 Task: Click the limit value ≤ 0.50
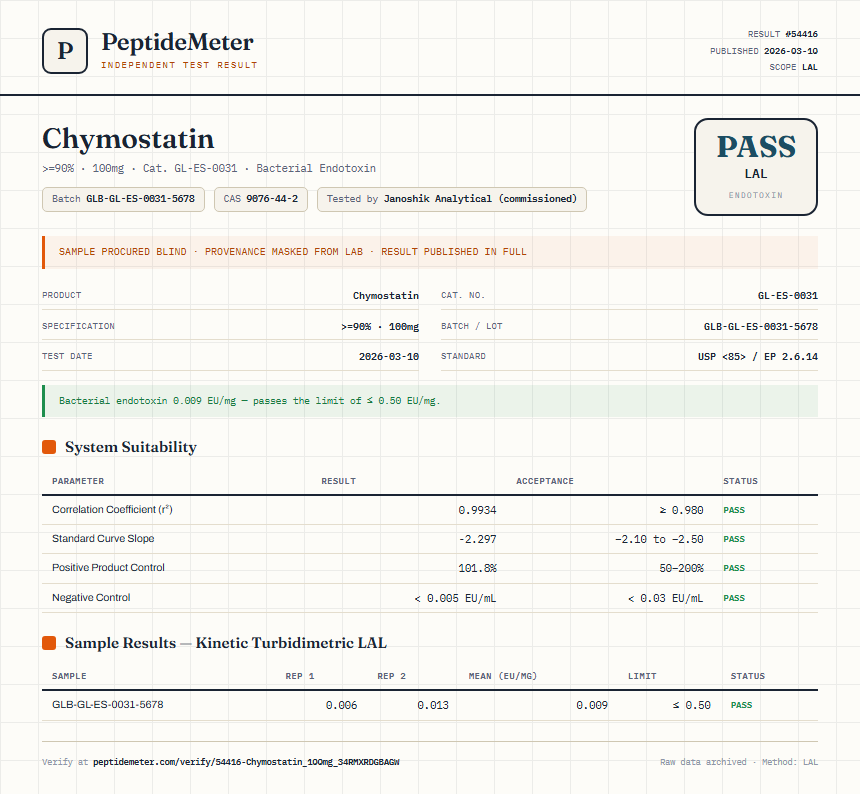692,705
